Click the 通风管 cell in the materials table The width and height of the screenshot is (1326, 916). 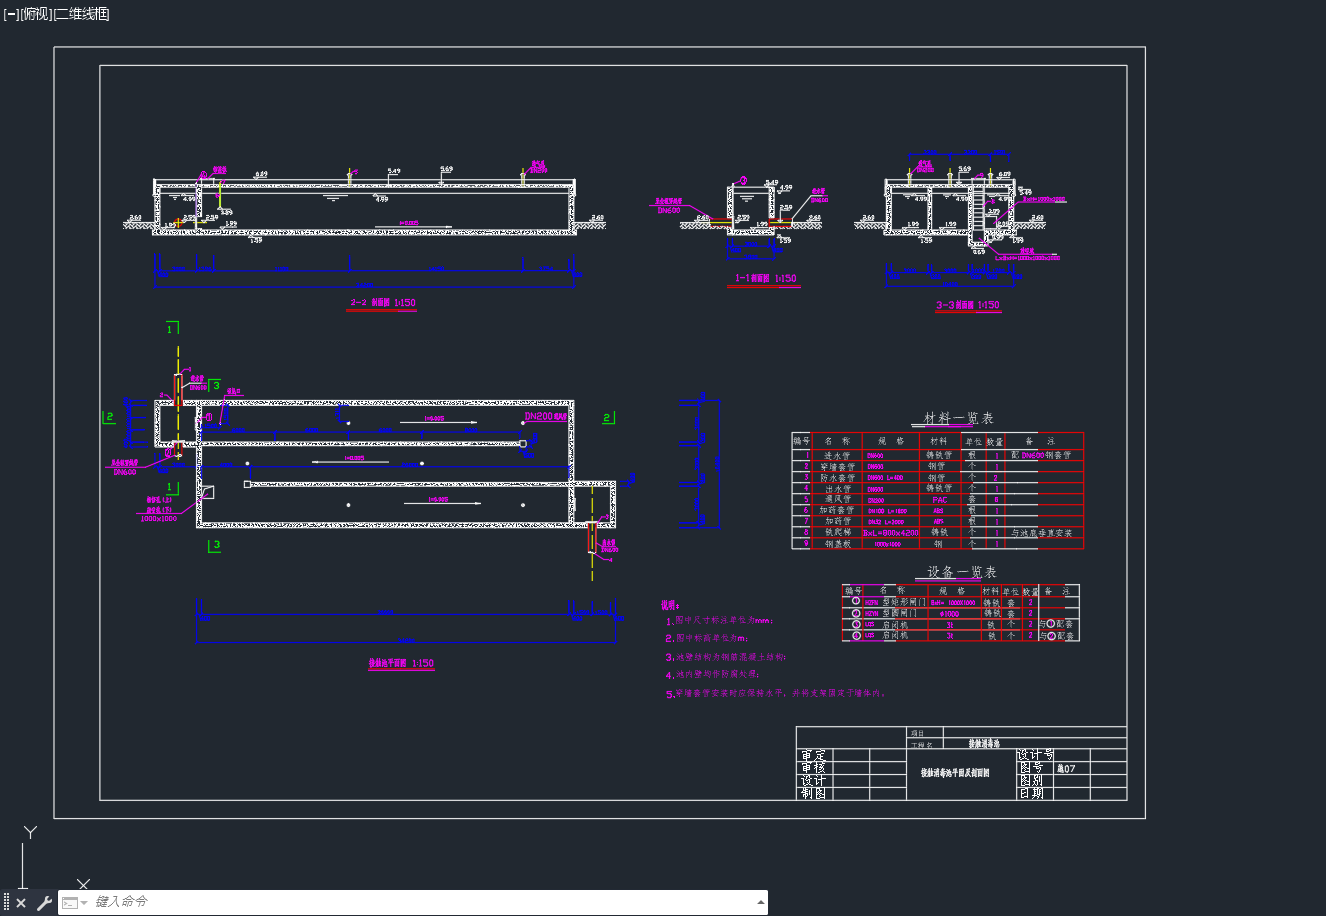pos(837,500)
